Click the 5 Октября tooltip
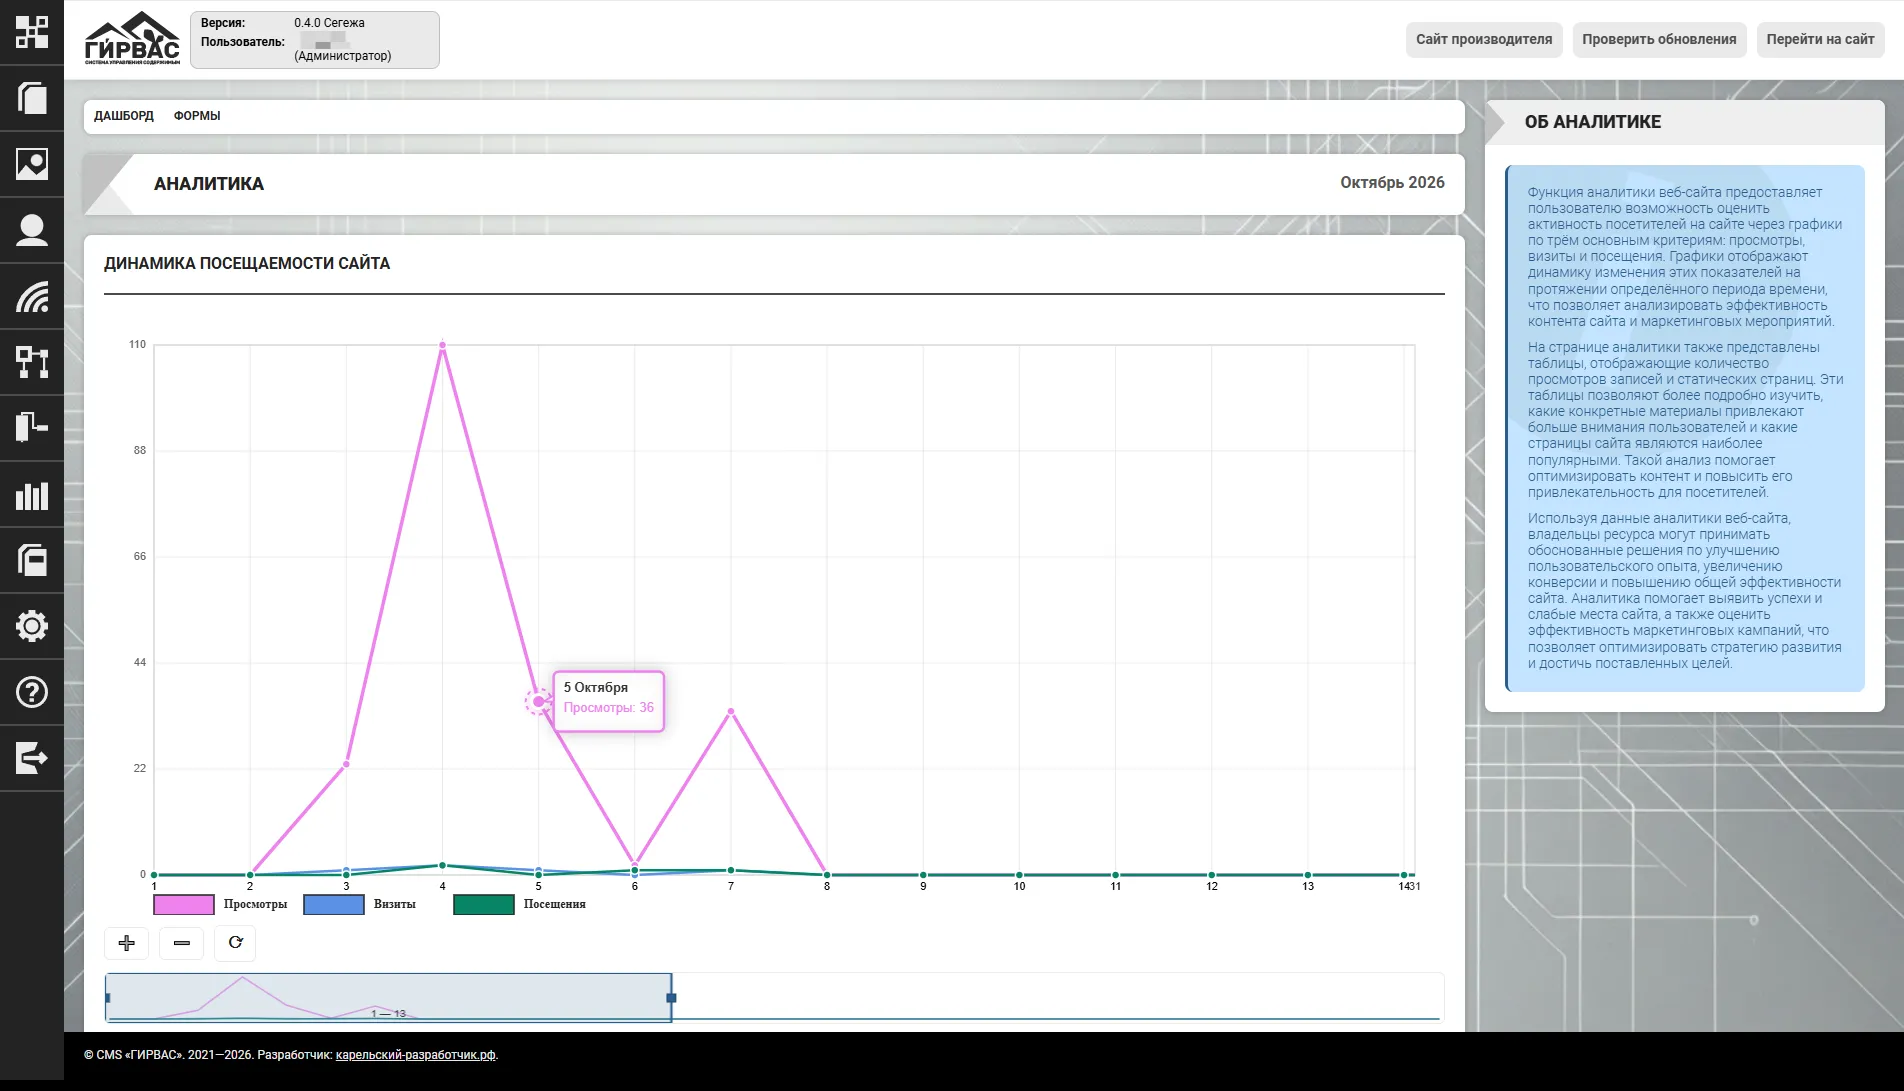This screenshot has width=1904, height=1091. [608, 701]
